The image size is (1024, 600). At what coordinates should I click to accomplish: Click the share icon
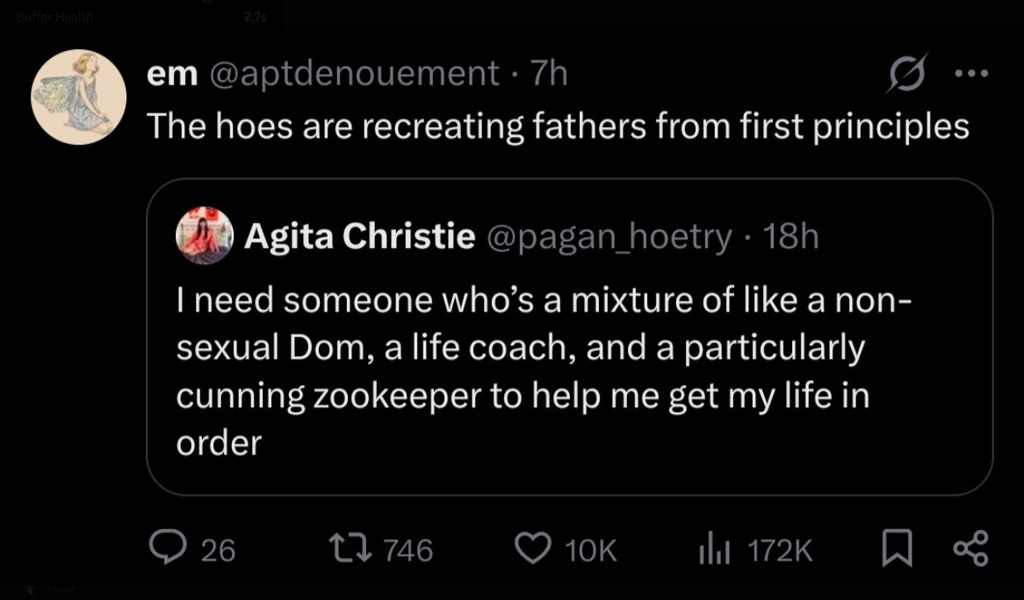tap(970, 548)
